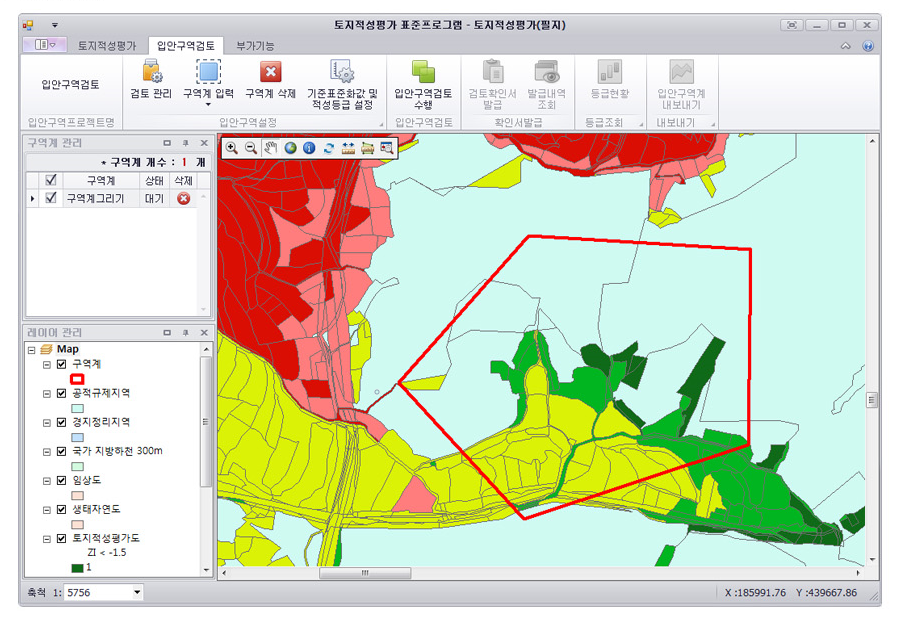
Task: Select the area measure tool
Action: click(367, 148)
